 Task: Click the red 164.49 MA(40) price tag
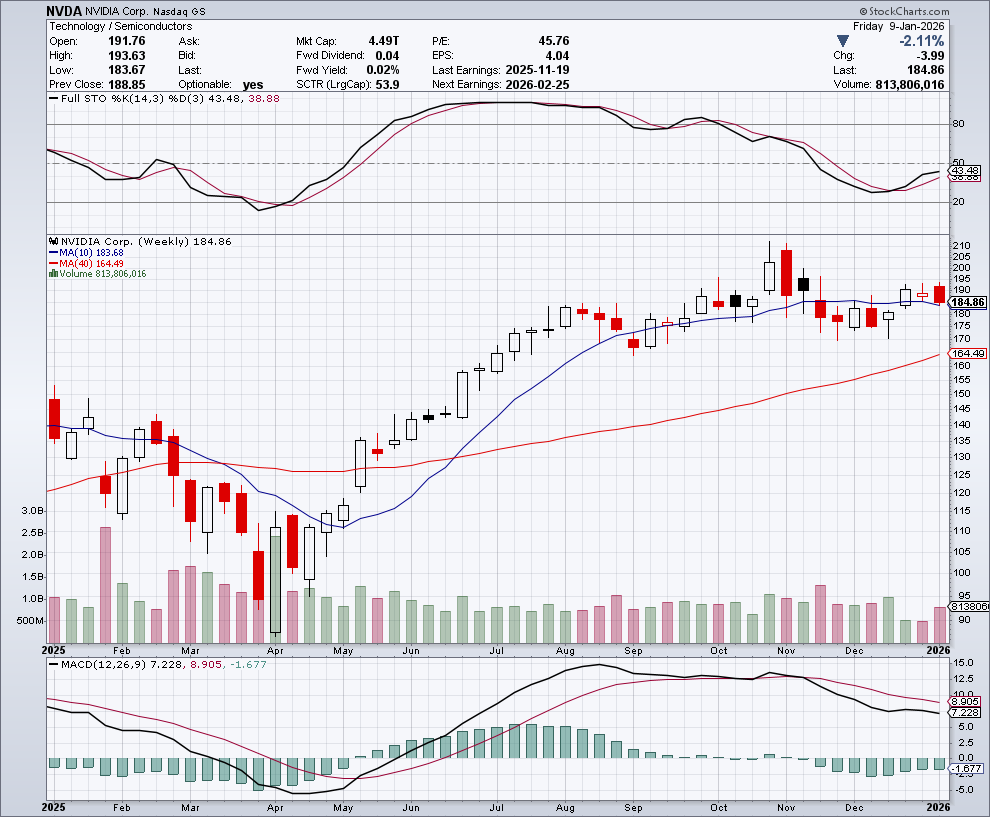[967, 353]
